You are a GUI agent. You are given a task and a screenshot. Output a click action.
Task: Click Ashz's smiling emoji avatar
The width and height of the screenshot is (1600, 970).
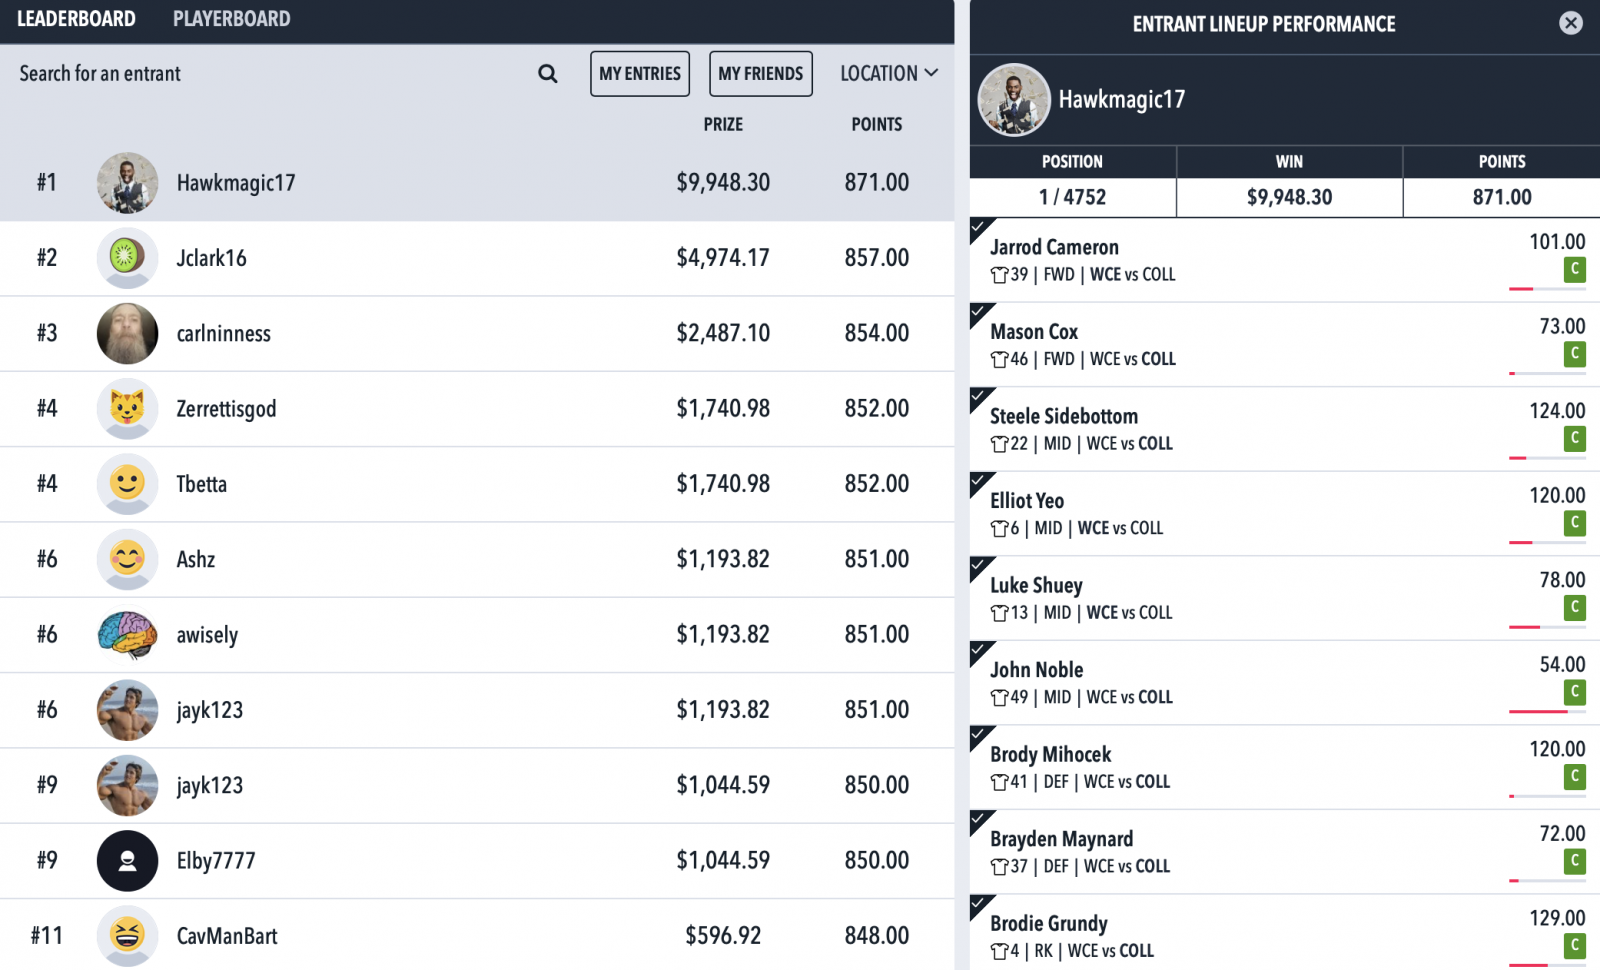[x=127, y=559]
